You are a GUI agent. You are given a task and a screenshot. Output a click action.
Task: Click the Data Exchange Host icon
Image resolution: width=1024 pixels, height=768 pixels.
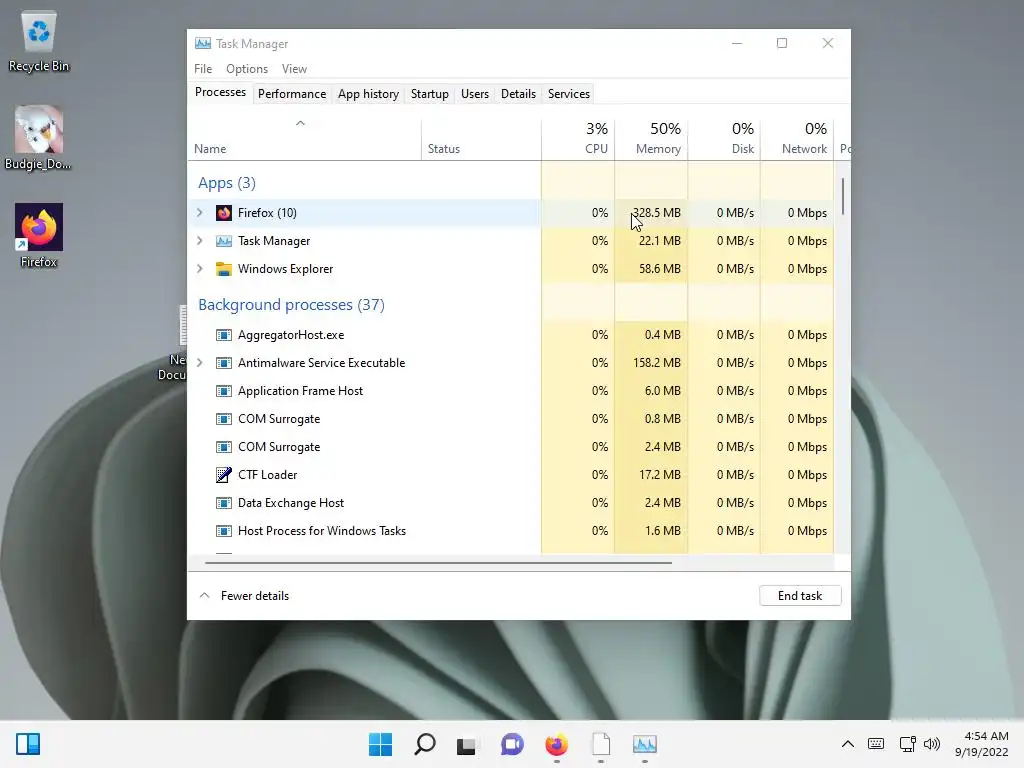[223, 503]
